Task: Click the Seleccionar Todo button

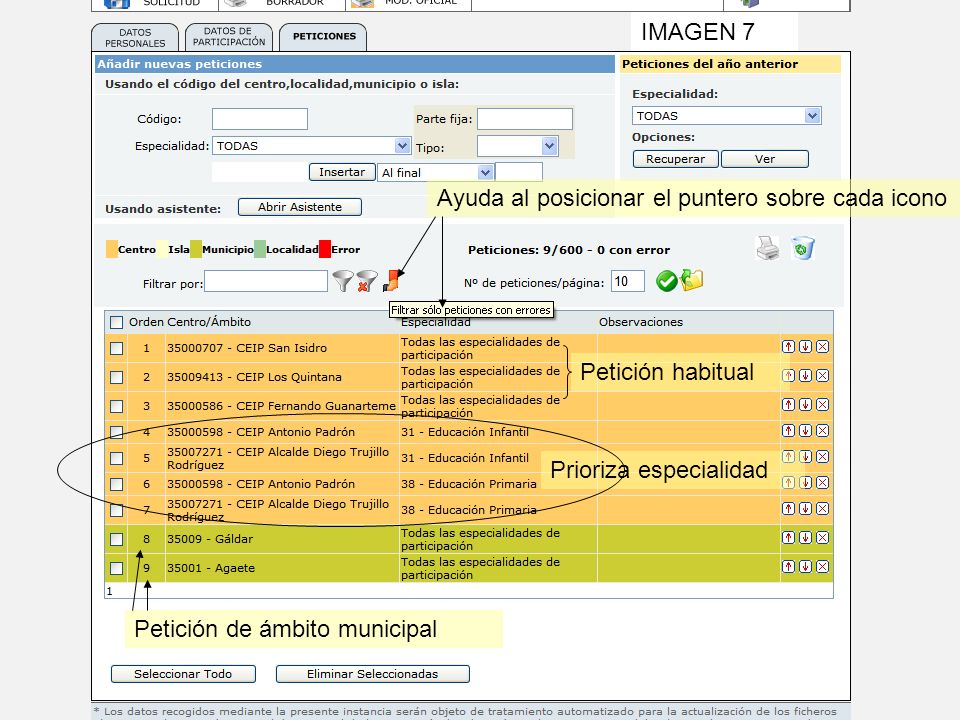Action: pos(183,674)
